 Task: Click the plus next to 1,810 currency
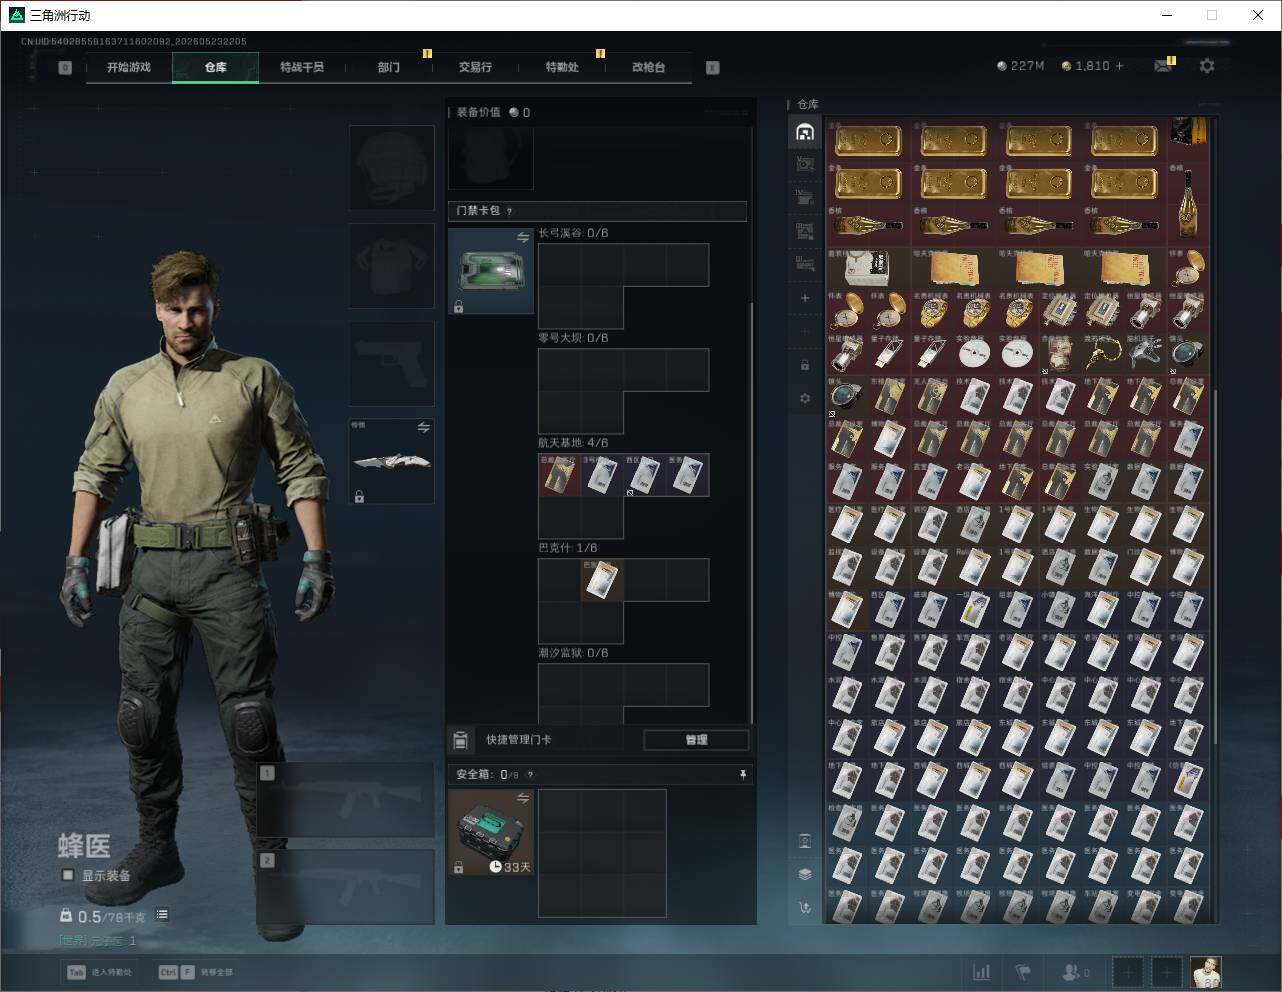coord(1119,66)
